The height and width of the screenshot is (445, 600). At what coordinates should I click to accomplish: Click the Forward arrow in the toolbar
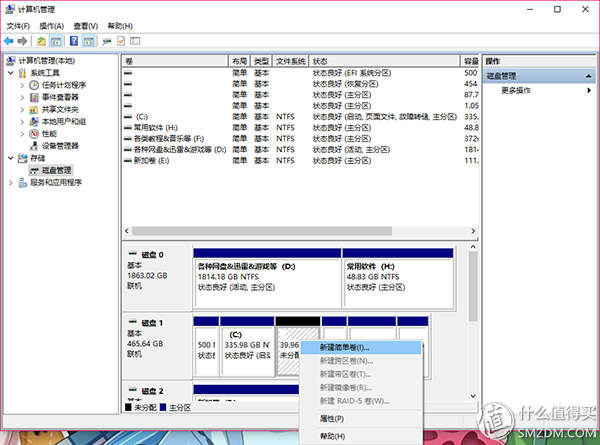22,41
